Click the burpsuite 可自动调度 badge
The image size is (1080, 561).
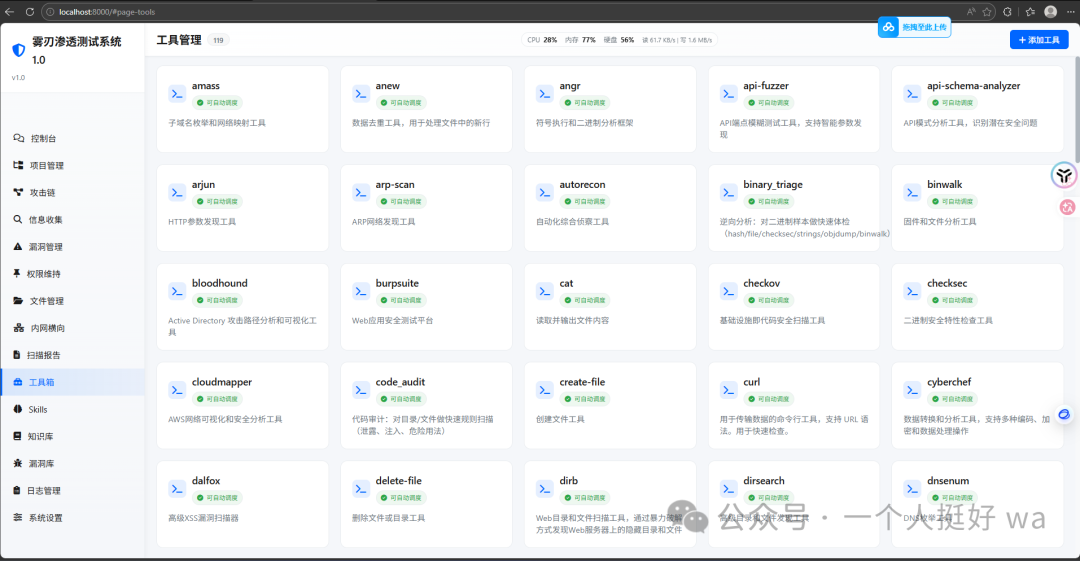tap(401, 300)
